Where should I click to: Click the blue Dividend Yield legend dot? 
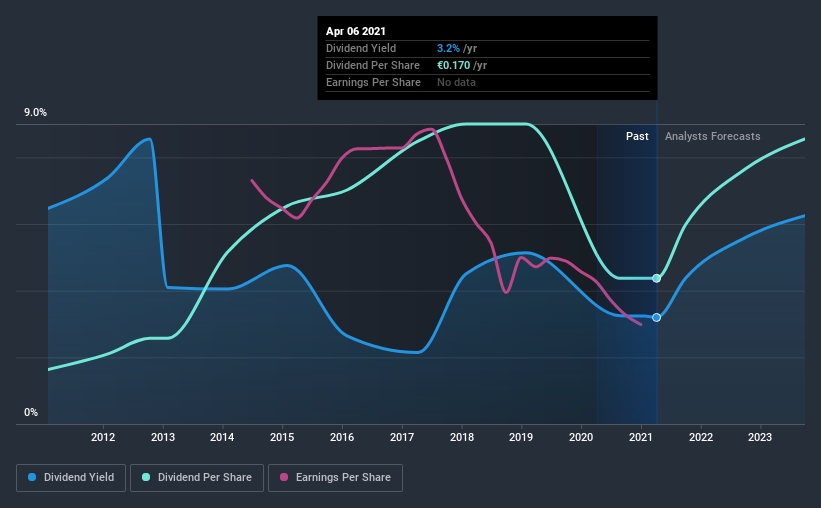[x=32, y=477]
